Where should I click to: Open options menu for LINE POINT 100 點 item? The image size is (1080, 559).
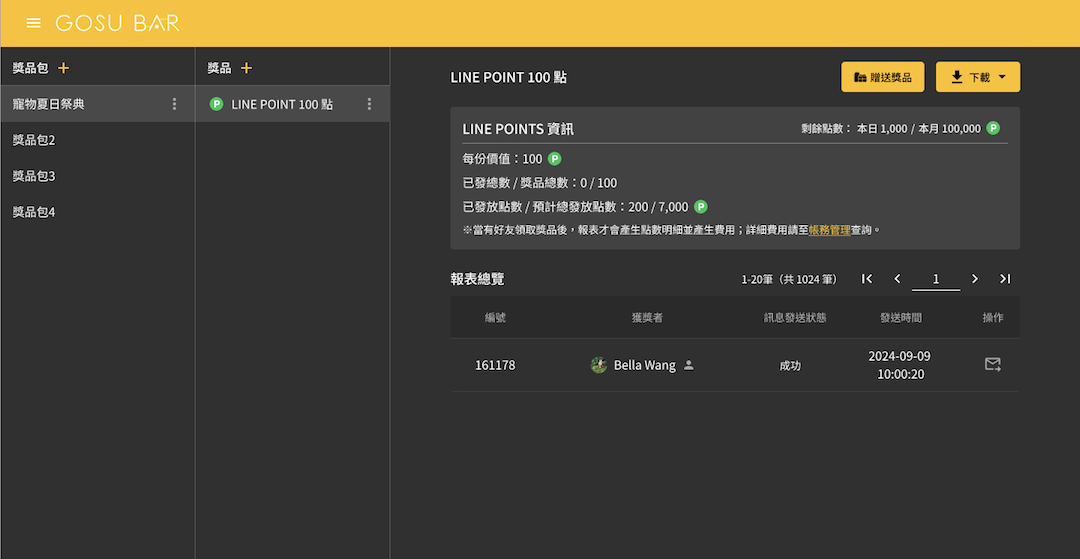(x=369, y=104)
